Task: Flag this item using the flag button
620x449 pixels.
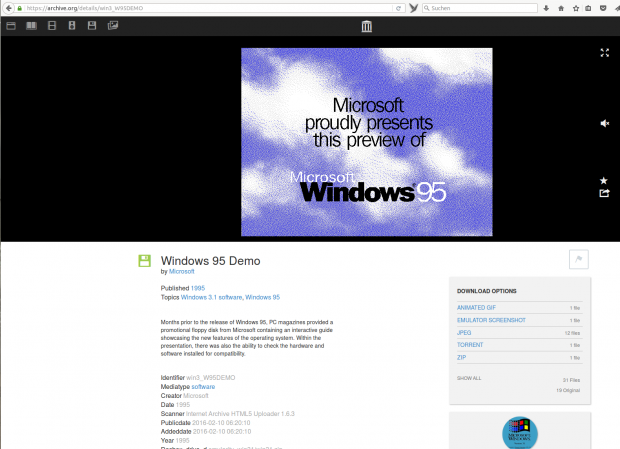Action: click(578, 259)
